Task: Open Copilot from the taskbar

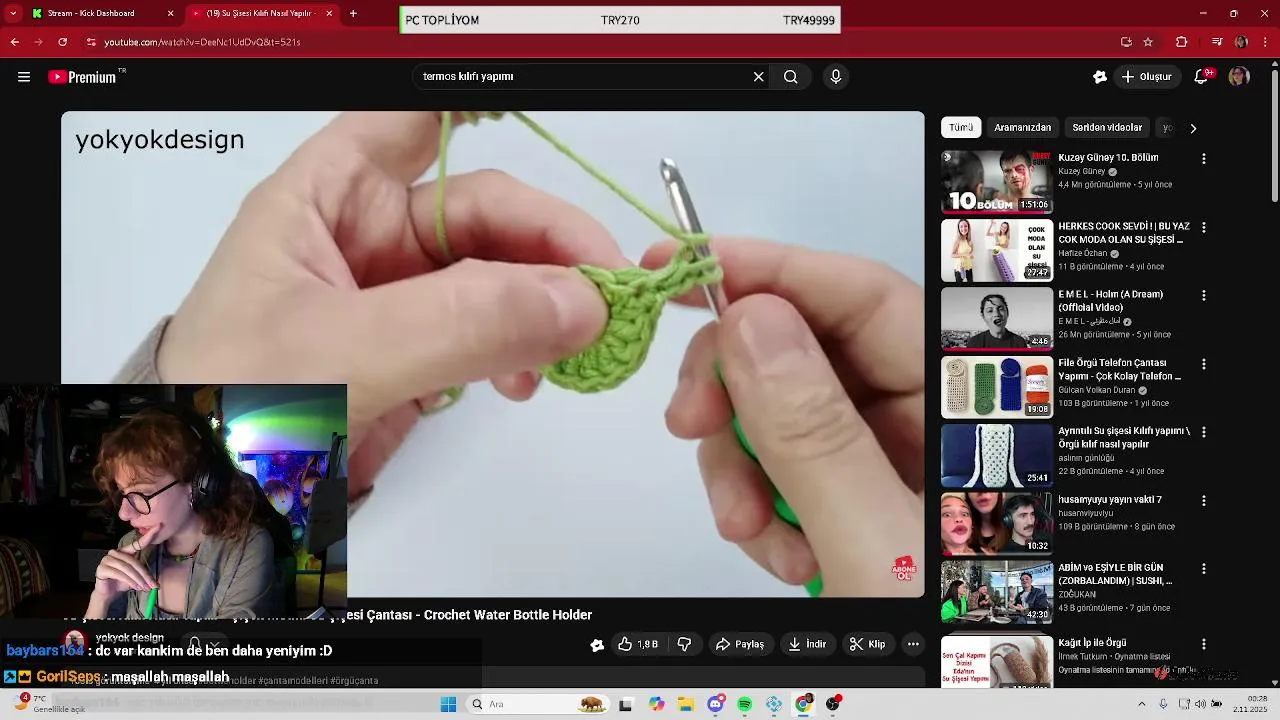Action: [x=656, y=704]
